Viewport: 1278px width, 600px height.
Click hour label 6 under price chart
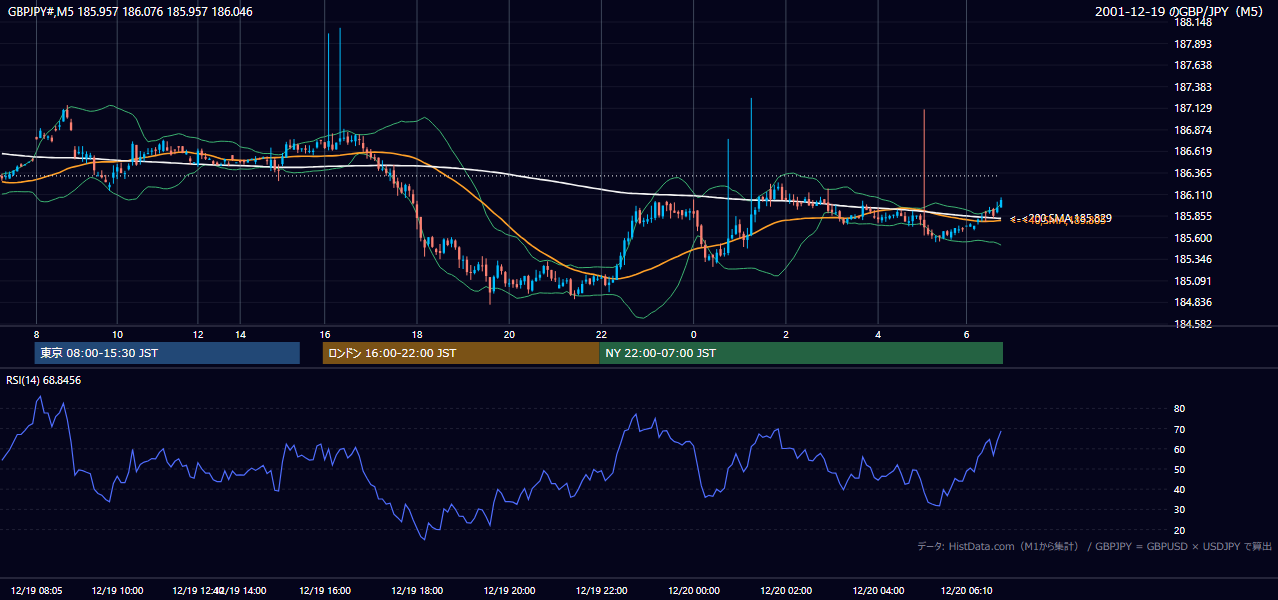tap(966, 334)
